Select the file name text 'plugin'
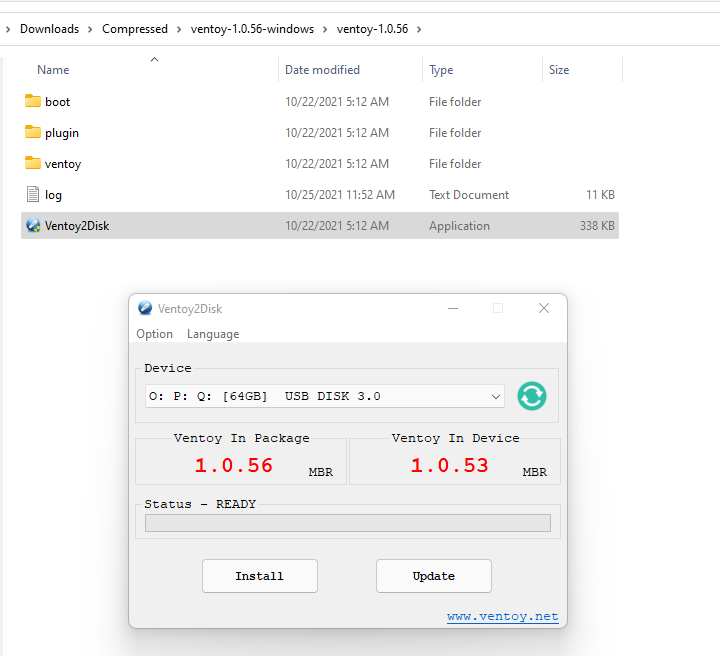The height and width of the screenshot is (656, 720). point(62,133)
